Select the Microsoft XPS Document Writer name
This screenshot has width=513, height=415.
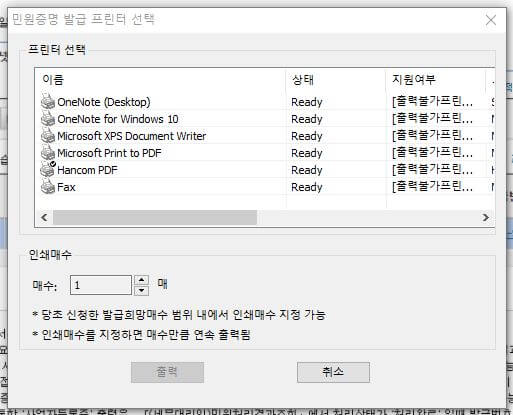pos(132,136)
